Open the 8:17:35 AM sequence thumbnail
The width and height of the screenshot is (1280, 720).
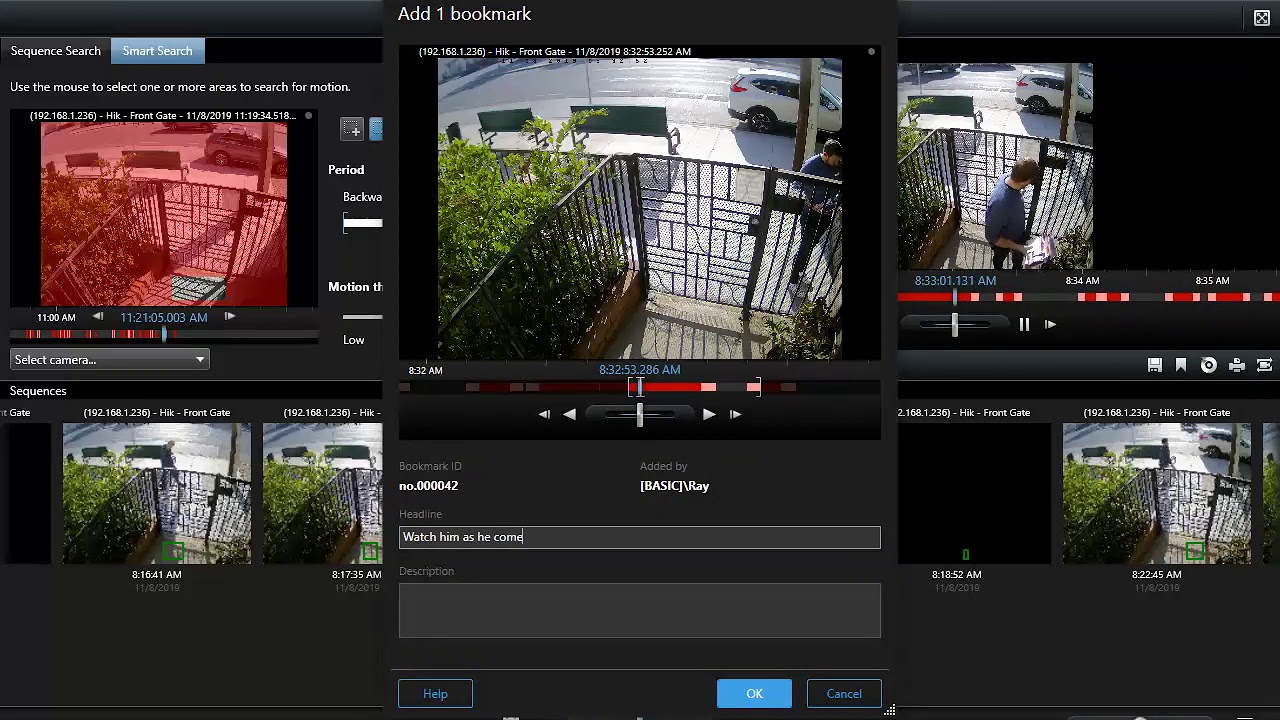coord(322,494)
